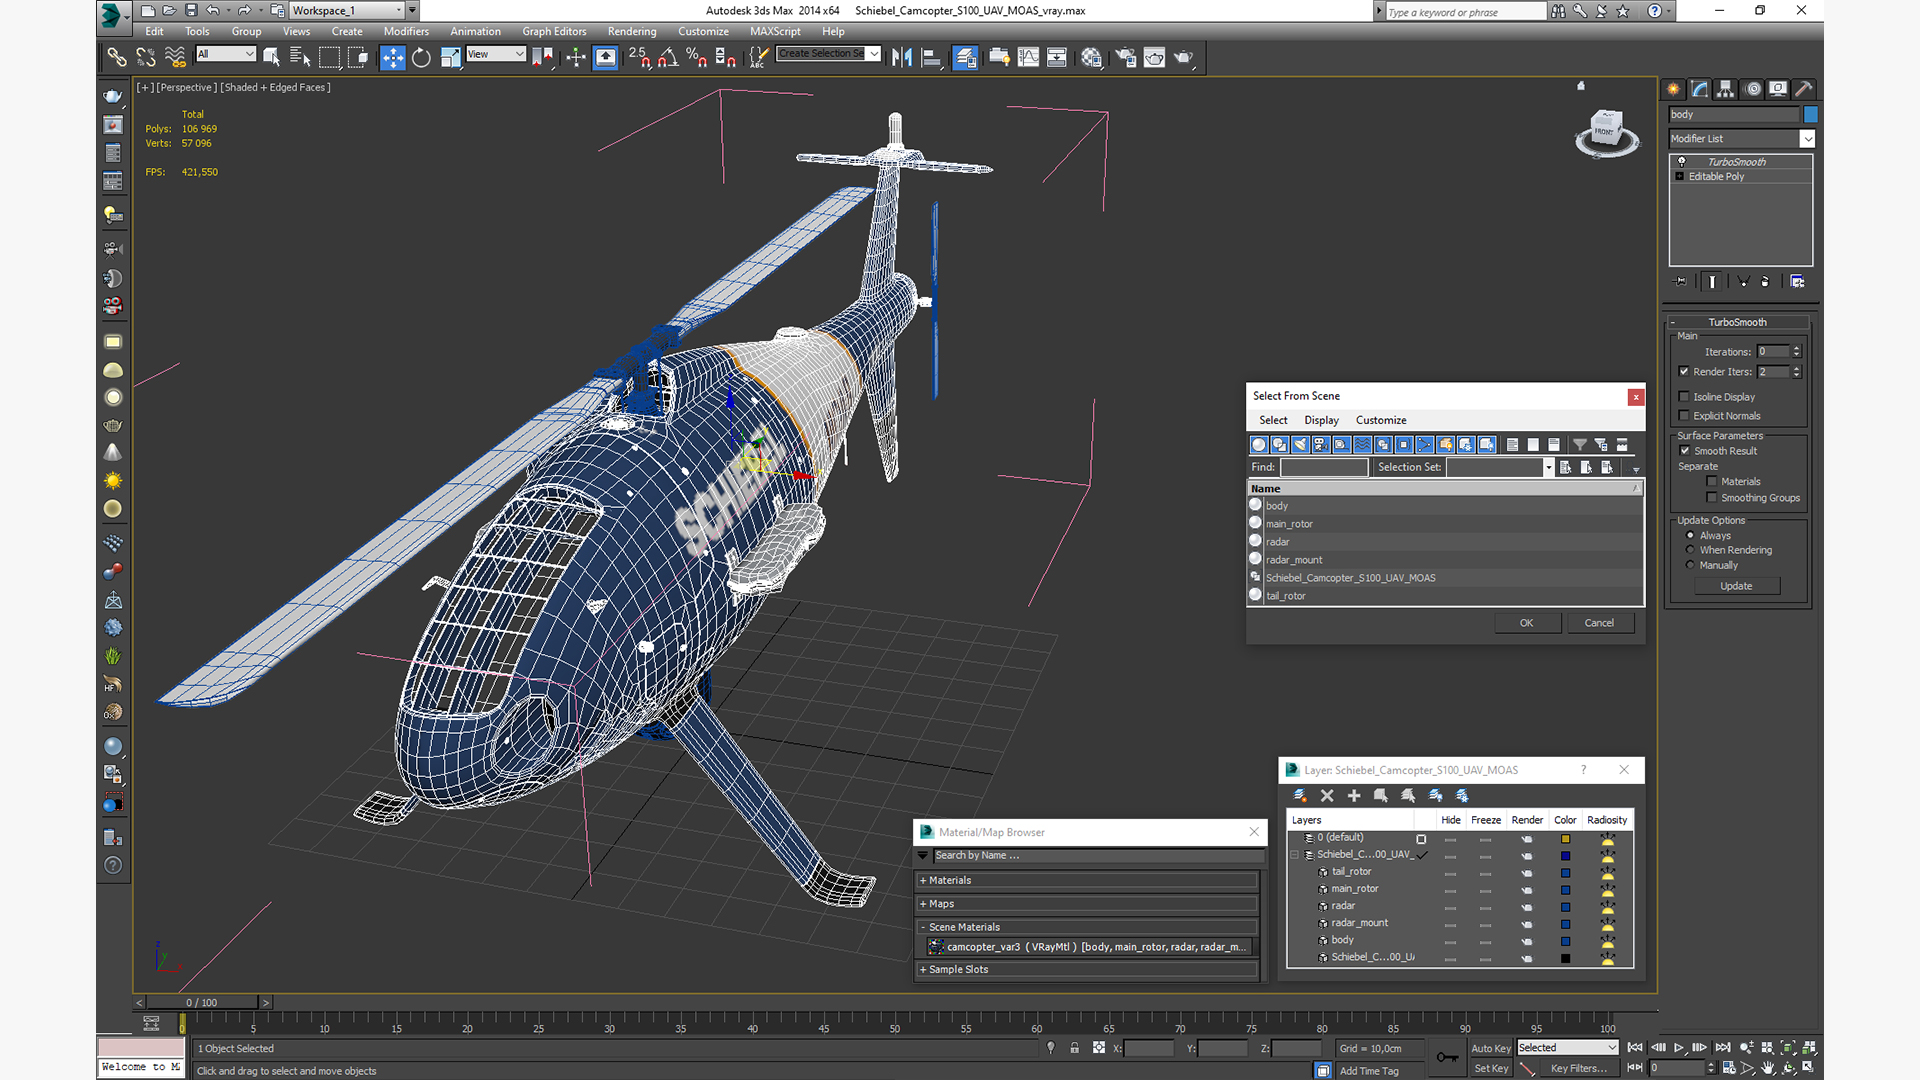
Task: Click the Pan View navigation icon
Action: [x=1768, y=1069]
